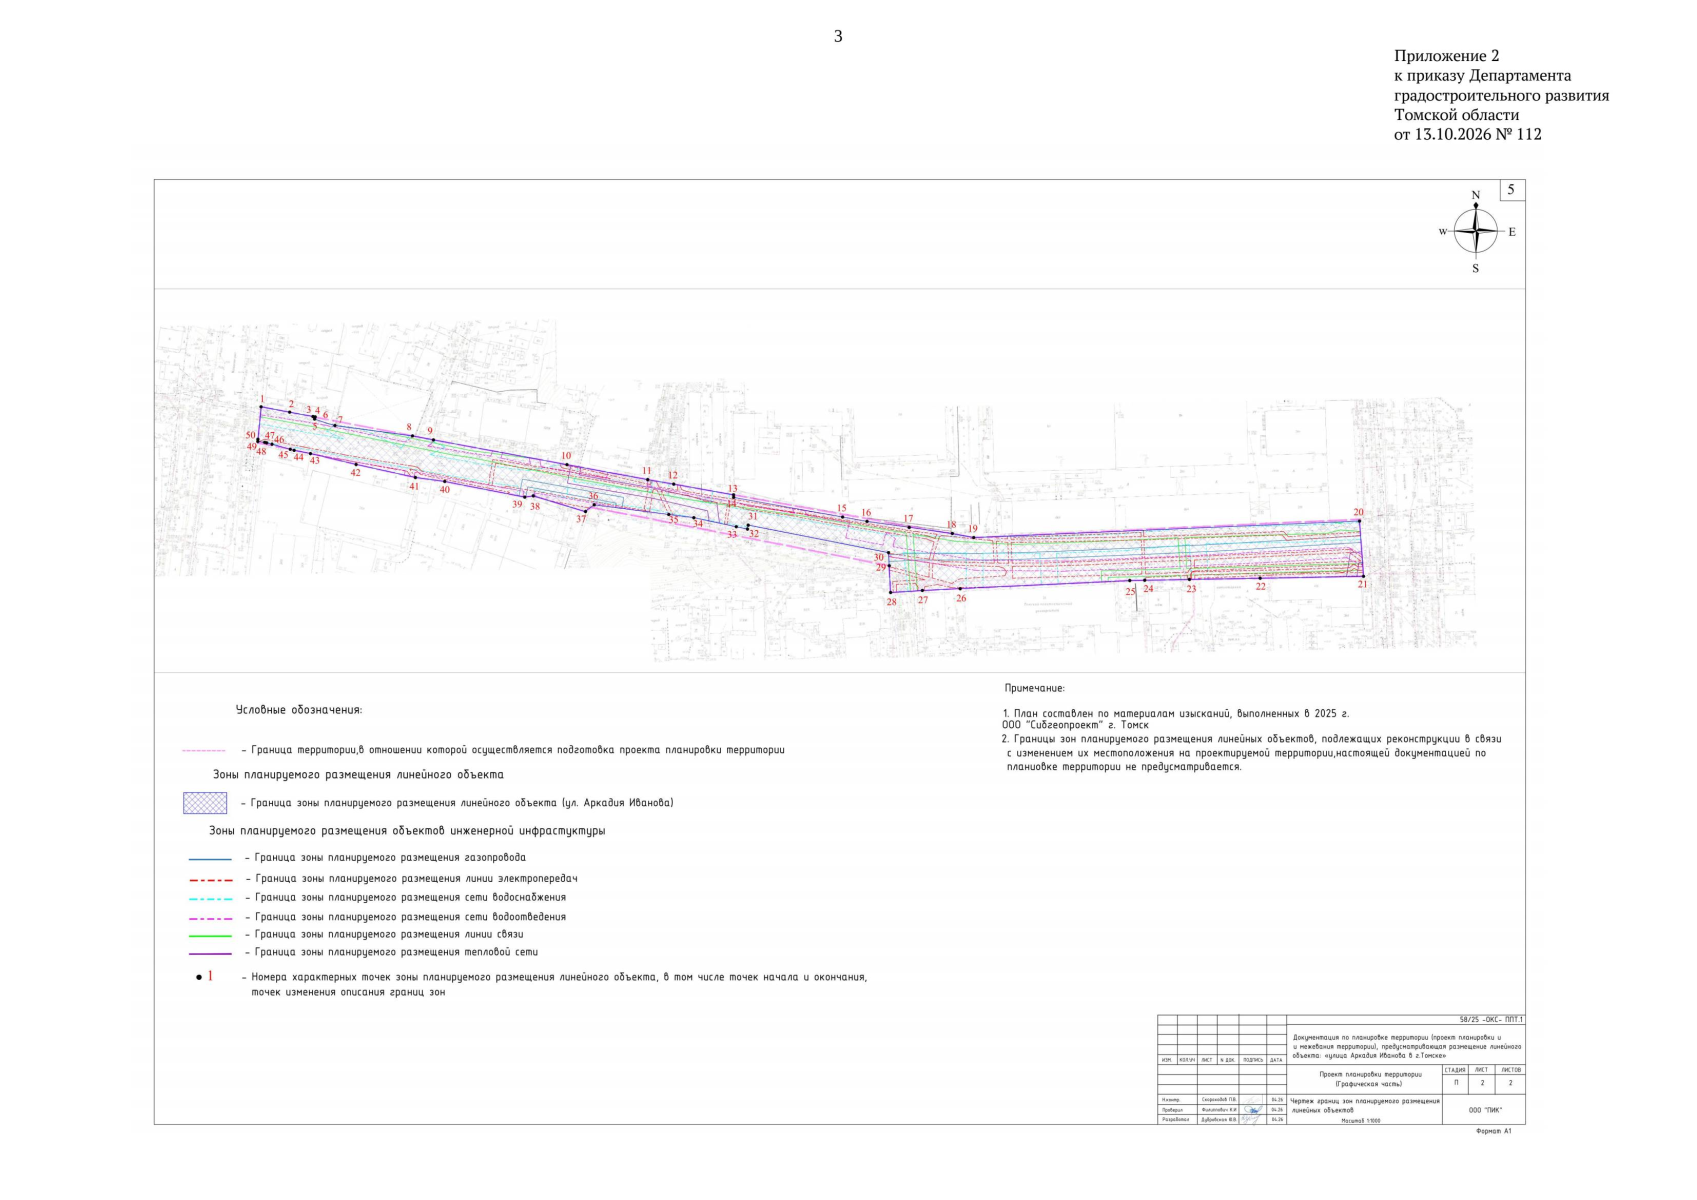Click map point label '26'
The image size is (1697, 1200).
tap(961, 599)
